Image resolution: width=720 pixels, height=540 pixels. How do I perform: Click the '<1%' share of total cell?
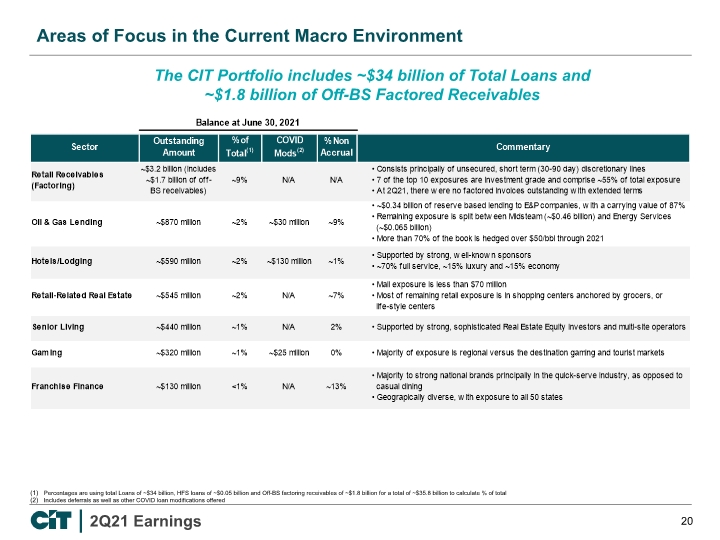[240, 386]
